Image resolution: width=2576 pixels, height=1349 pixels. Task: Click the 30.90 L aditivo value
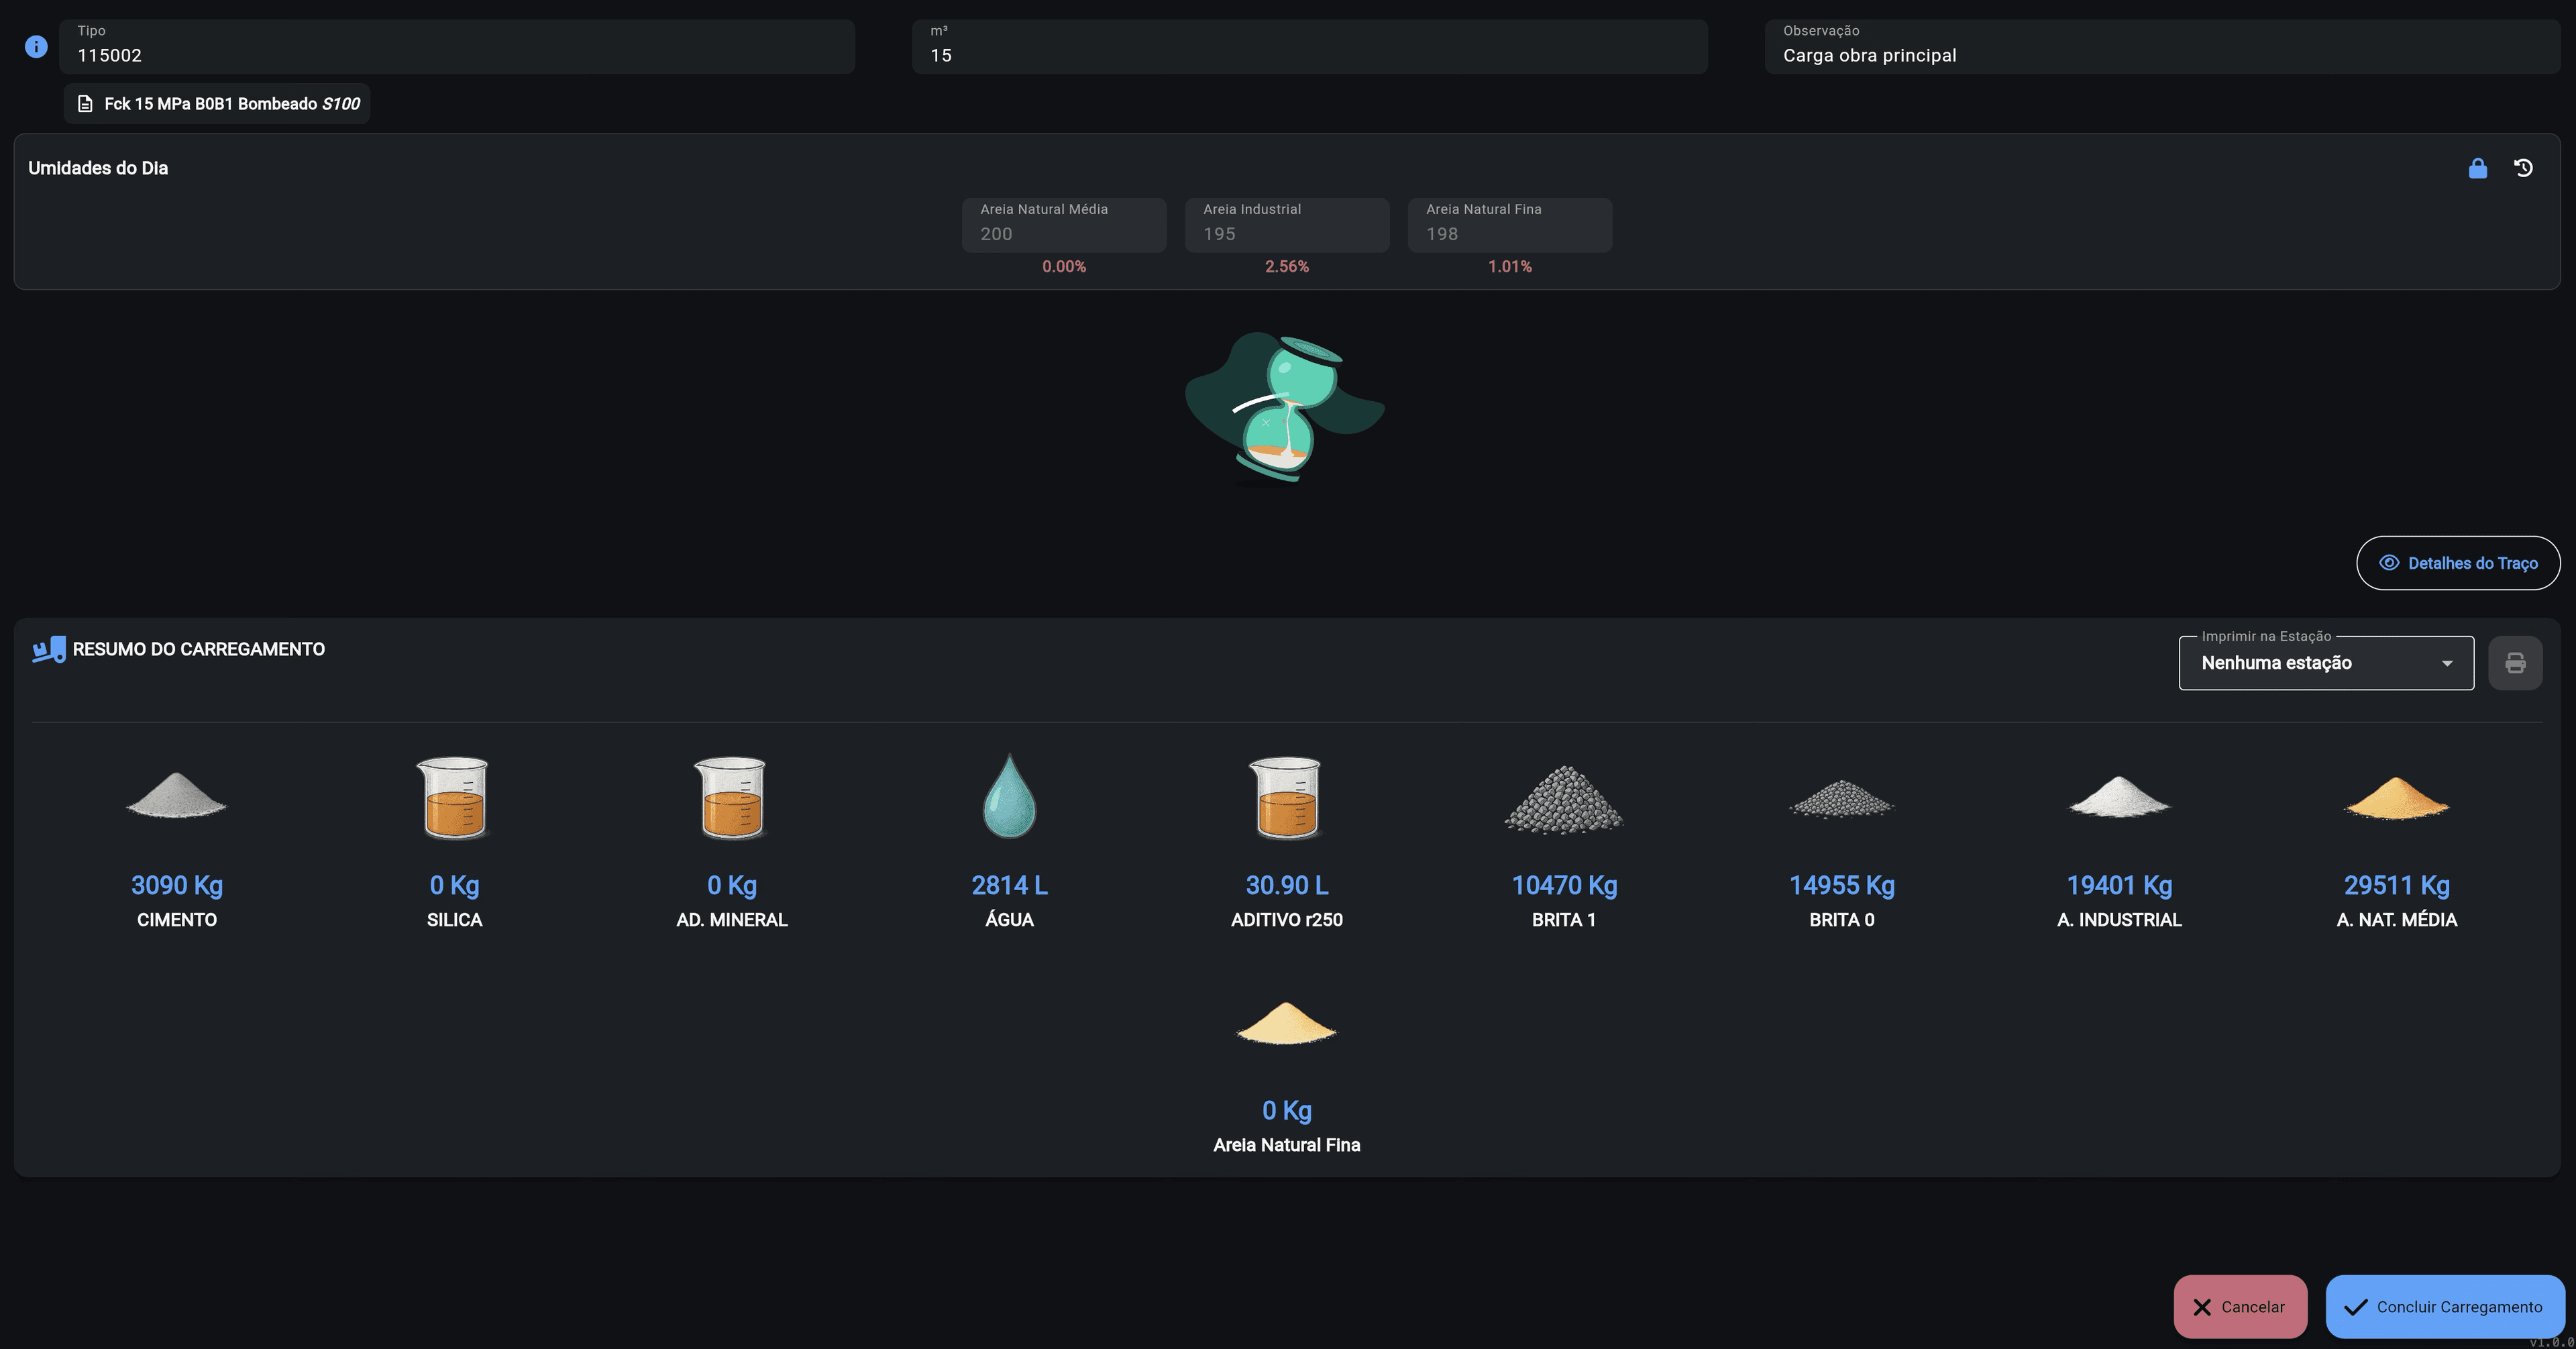pos(1286,885)
